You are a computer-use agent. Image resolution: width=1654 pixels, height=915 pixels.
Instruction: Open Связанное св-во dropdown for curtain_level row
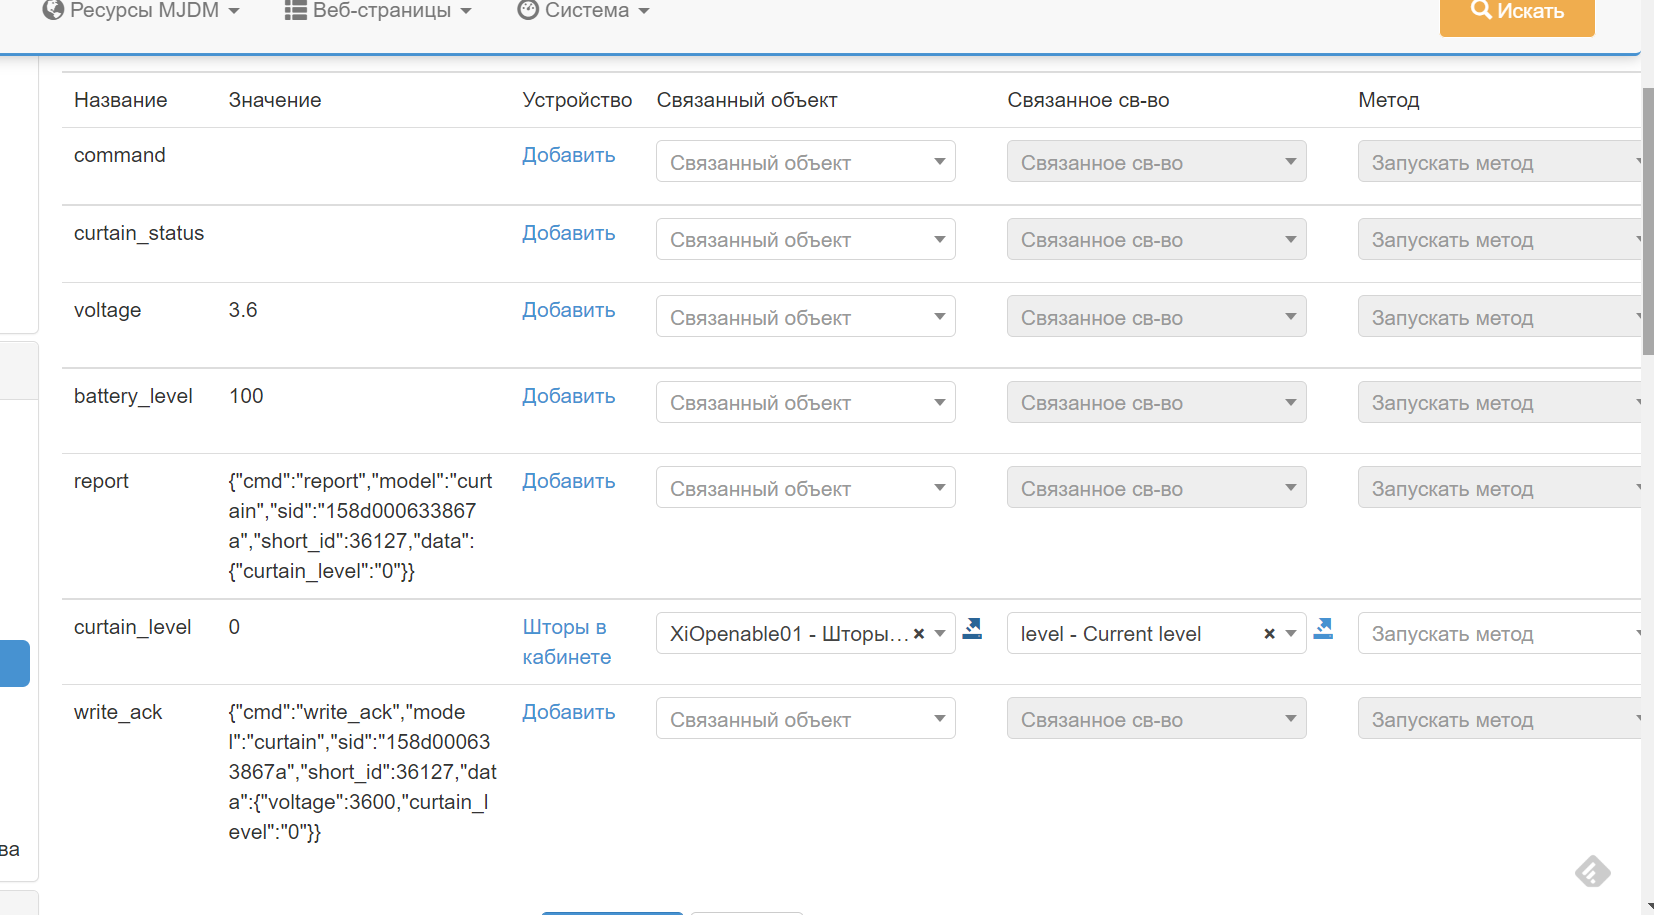click(x=1140, y=634)
